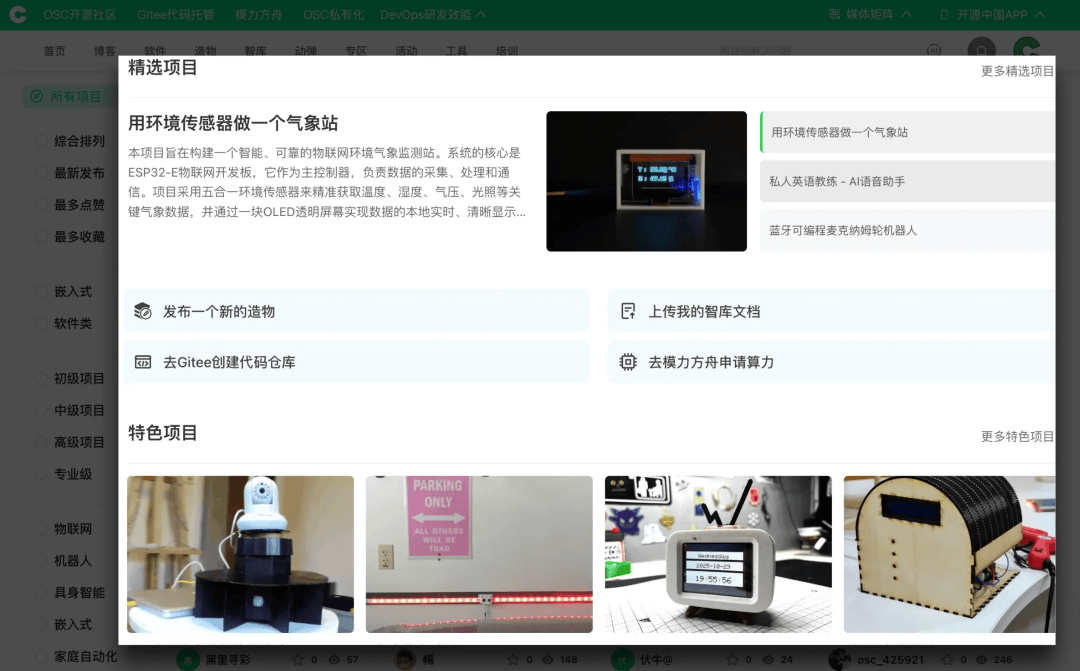
Task: Select the 最新发布 sort option
Action: 41,173
